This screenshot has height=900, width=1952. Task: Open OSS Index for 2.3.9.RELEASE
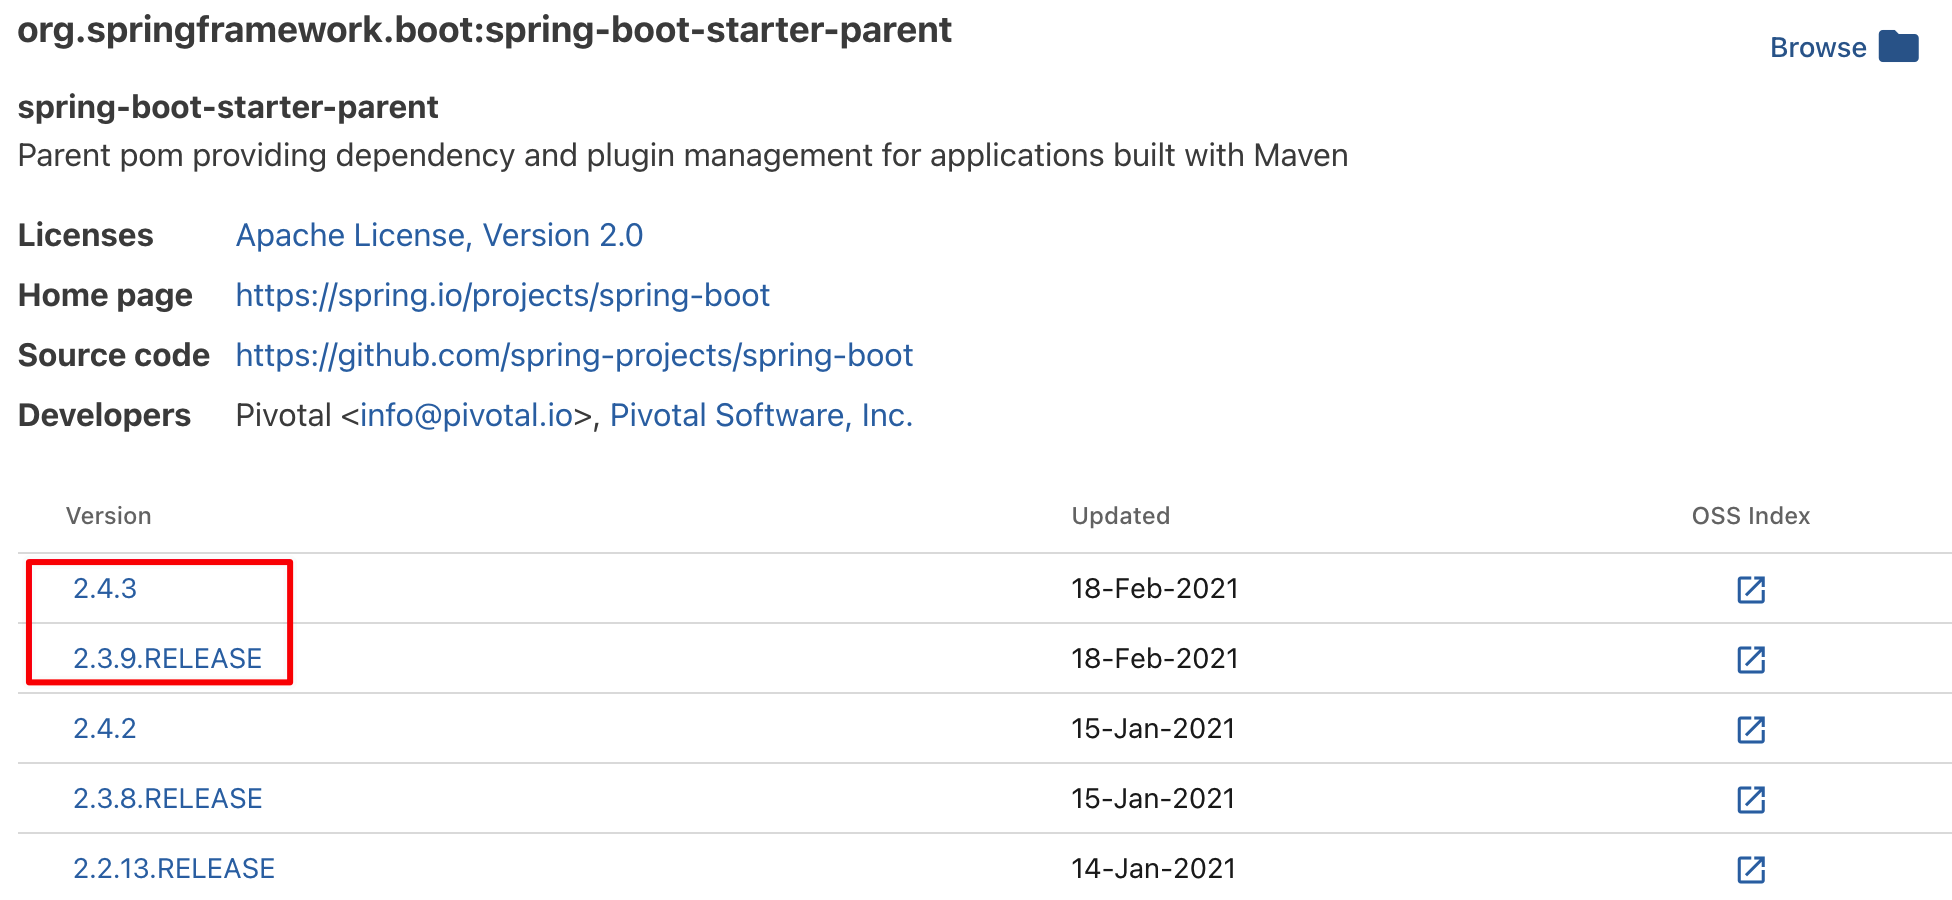(x=1751, y=659)
